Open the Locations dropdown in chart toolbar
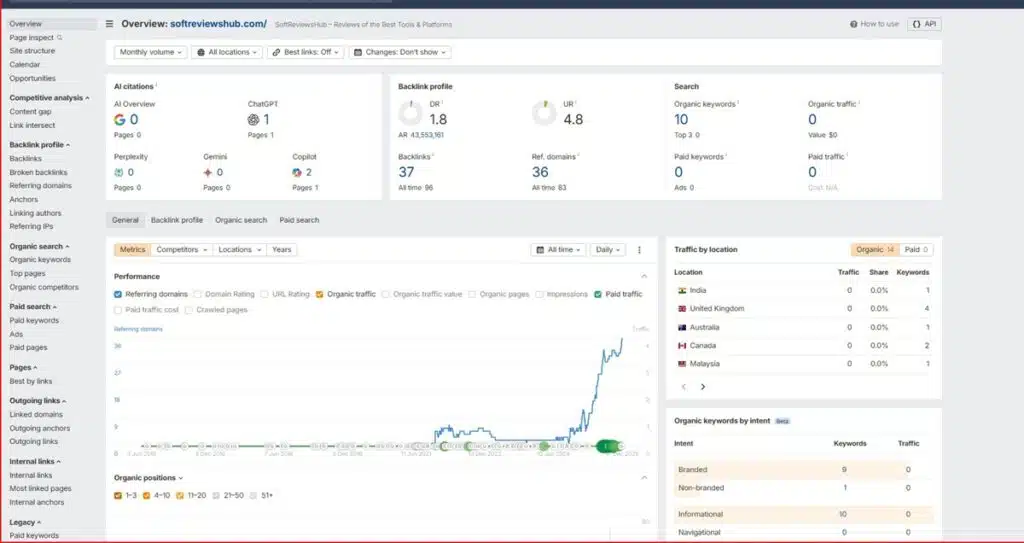Image resolution: width=1024 pixels, height=543 pixels. (240, 250)
